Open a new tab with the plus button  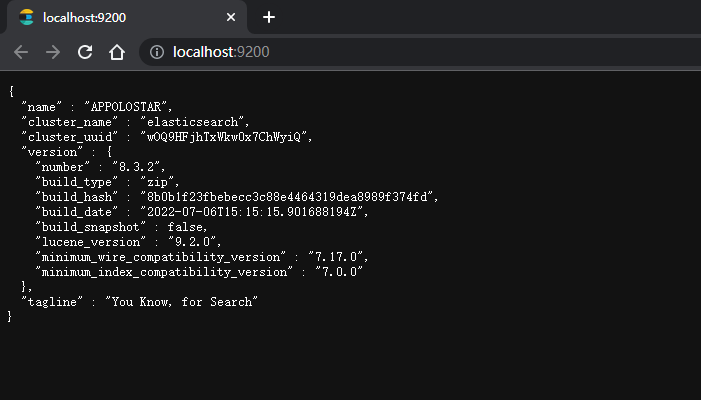tap(269, 17)
